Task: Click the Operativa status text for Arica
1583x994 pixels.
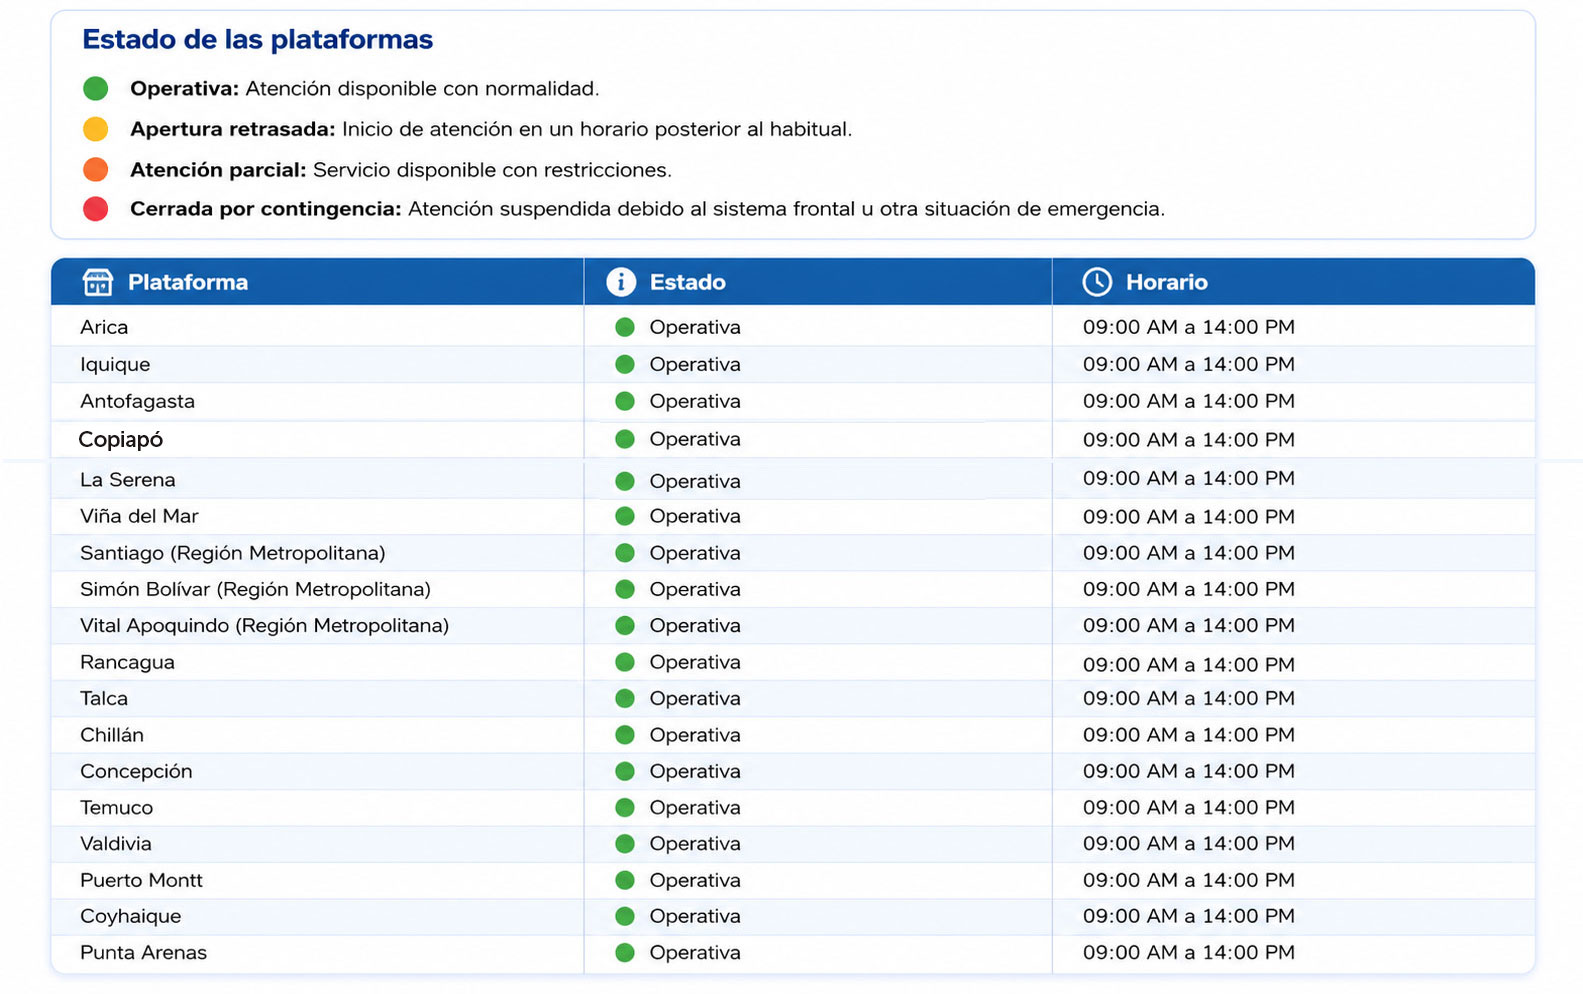Action: pyautogui.click(x=695, y=327)
